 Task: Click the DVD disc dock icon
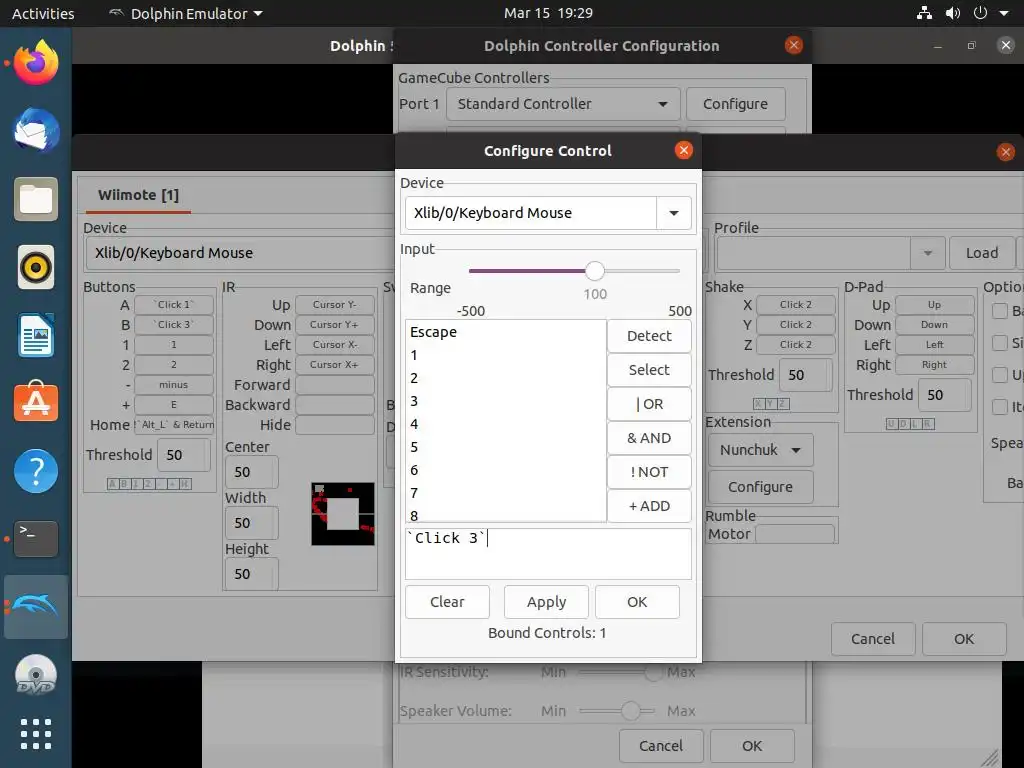(x=36, y=675)
